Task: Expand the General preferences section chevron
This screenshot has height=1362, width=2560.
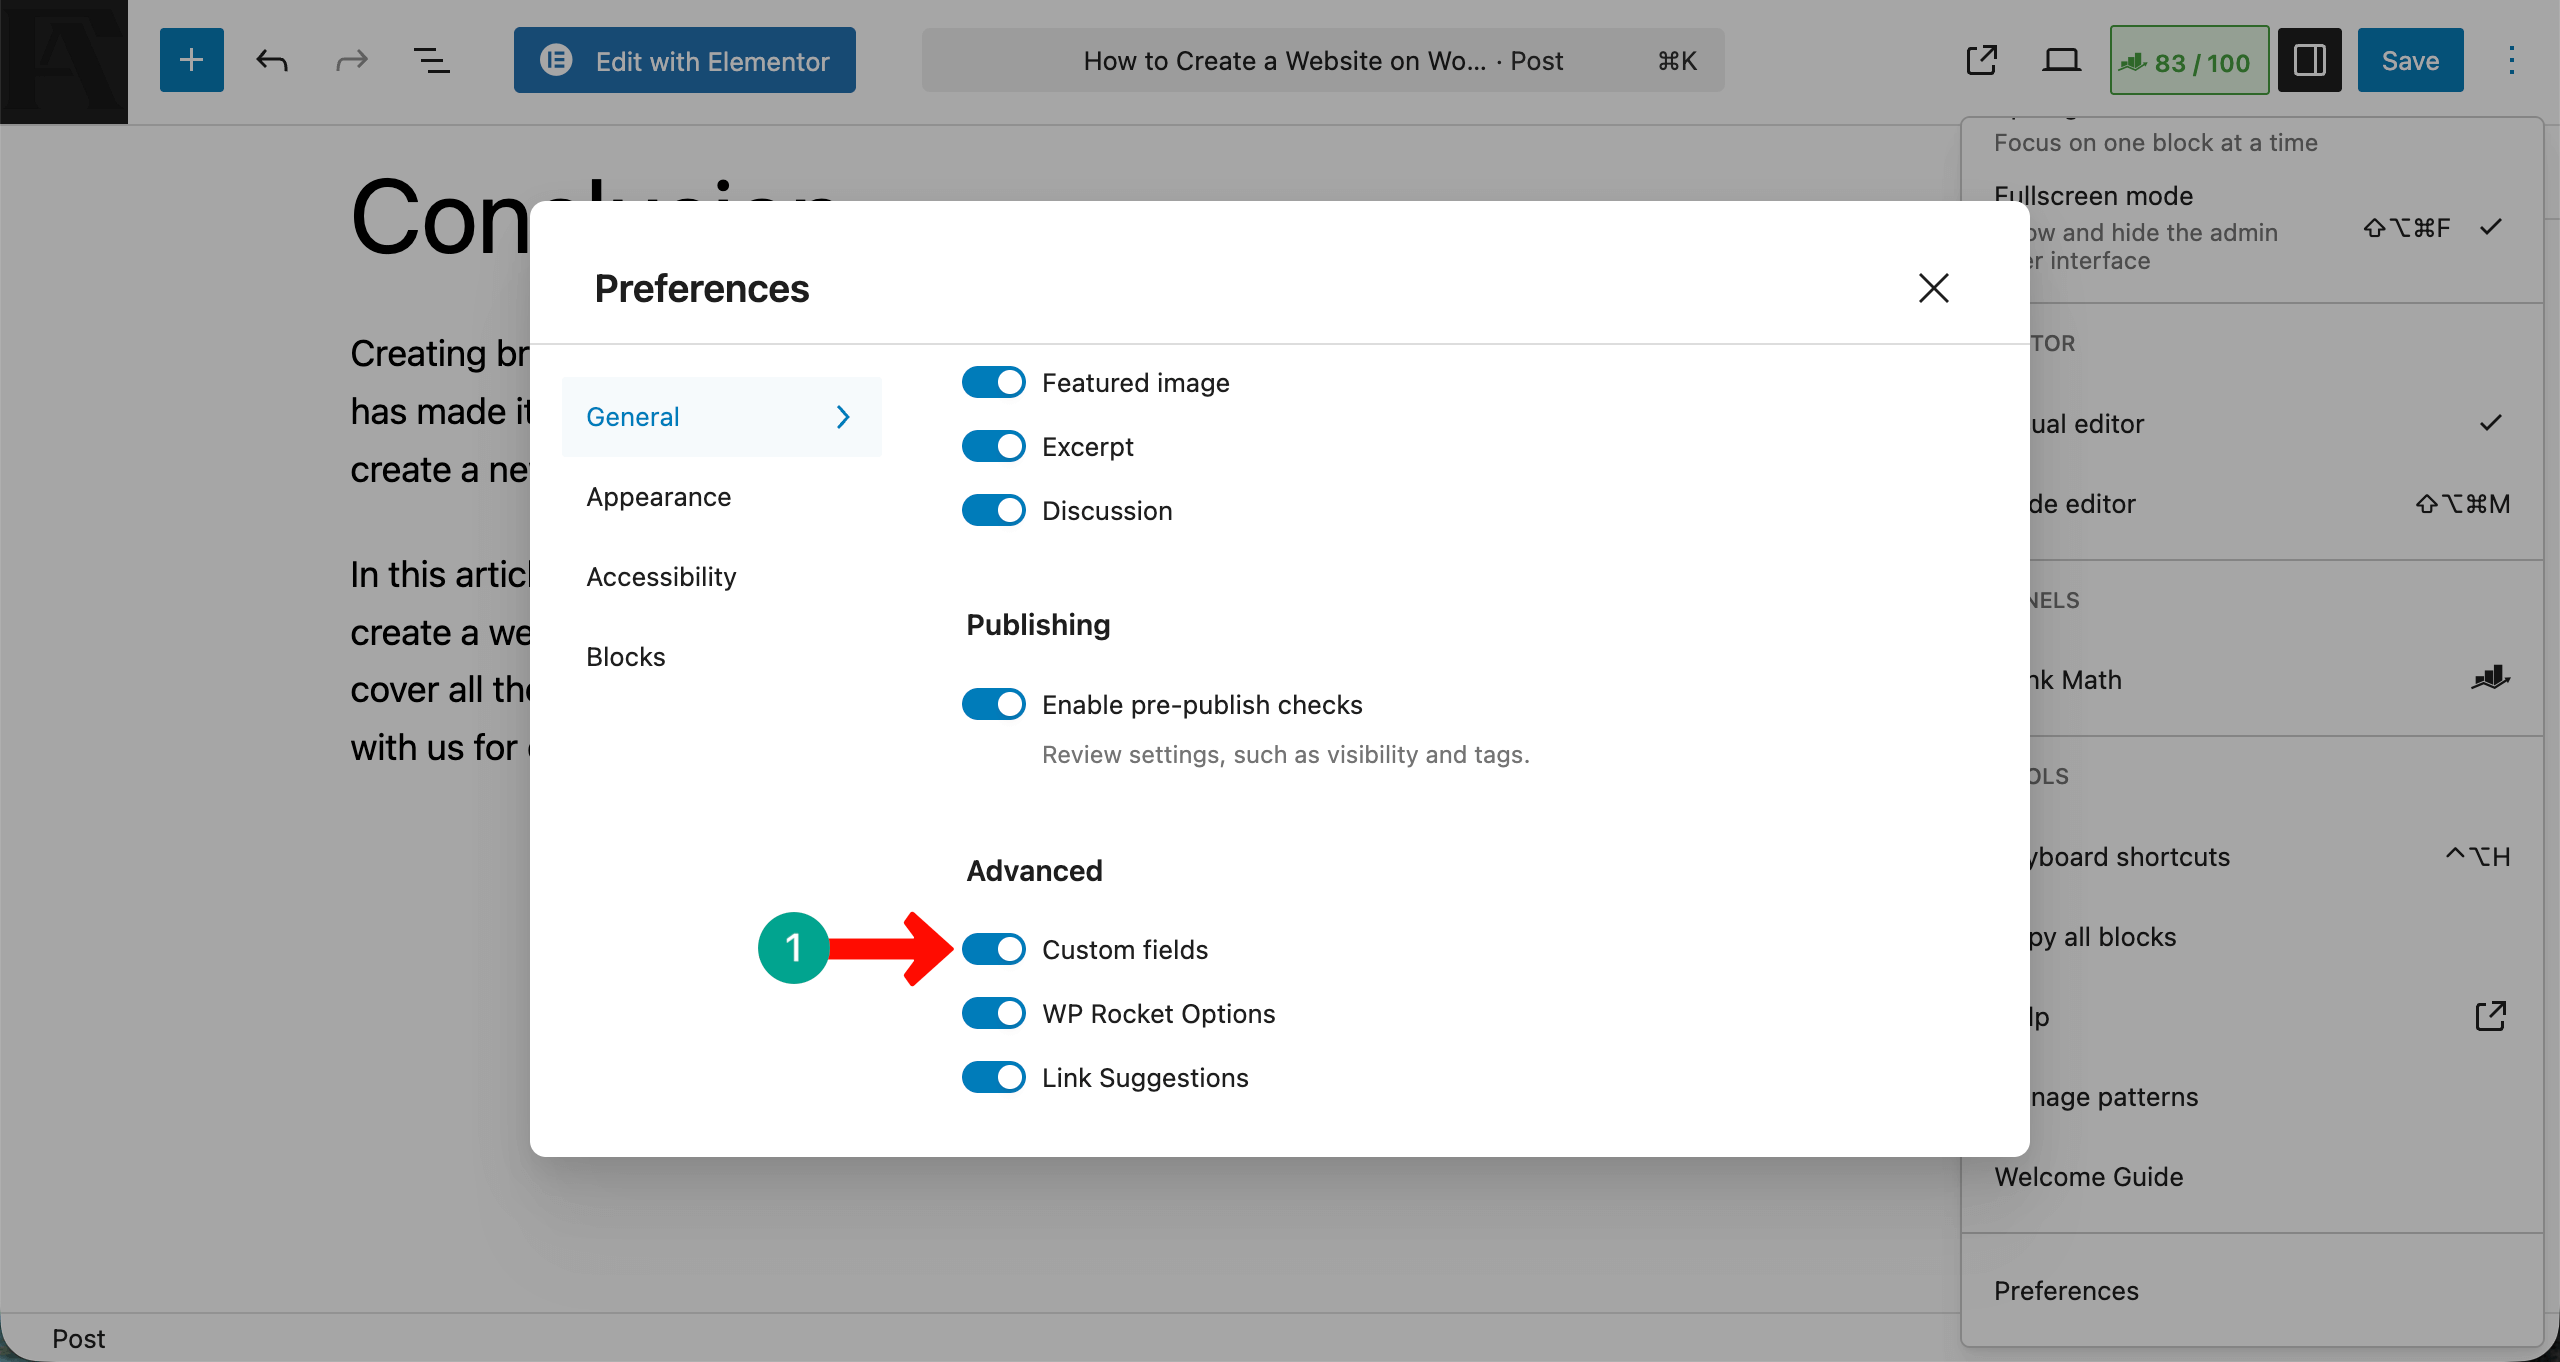Action: pos(842,416)
